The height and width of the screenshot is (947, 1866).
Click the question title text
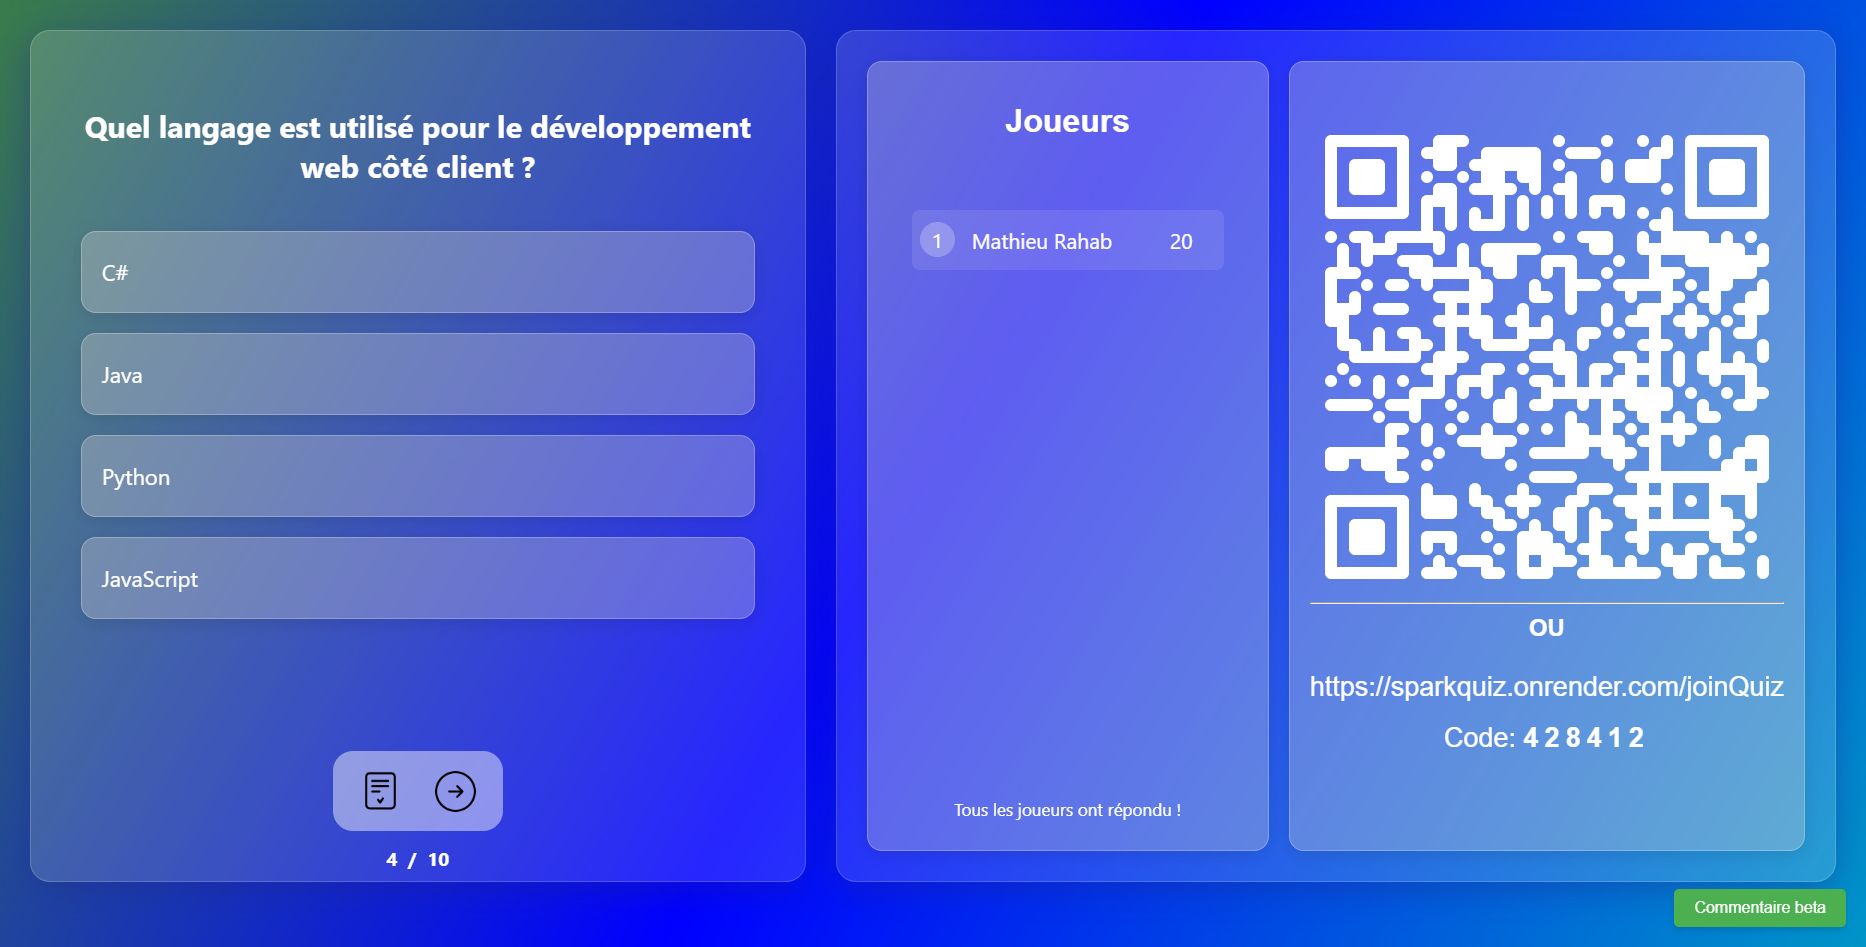(417, 147)
